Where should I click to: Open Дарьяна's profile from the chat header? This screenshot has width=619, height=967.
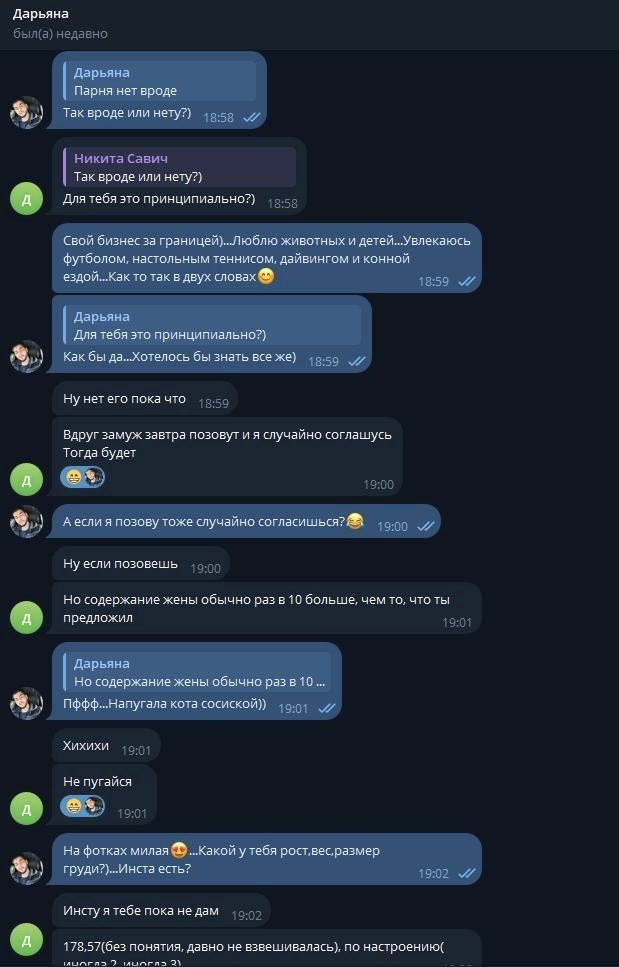[41, 13]
